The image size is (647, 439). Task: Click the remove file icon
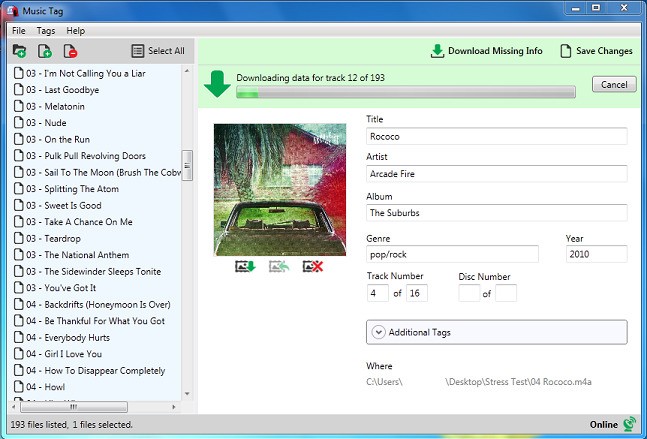tap(71, 51)
